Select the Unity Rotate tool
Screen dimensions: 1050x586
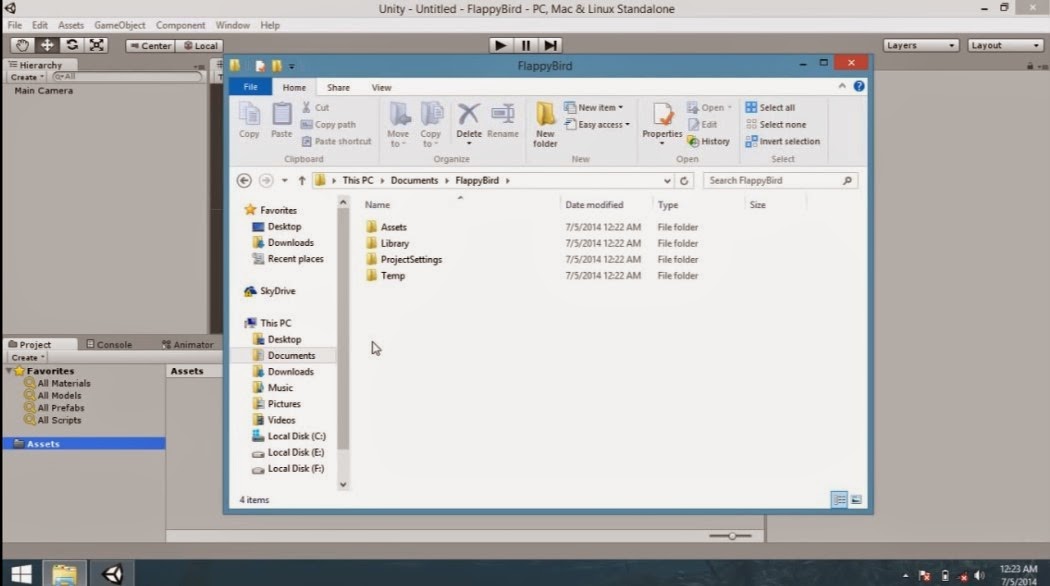click(x=72, y=45)
